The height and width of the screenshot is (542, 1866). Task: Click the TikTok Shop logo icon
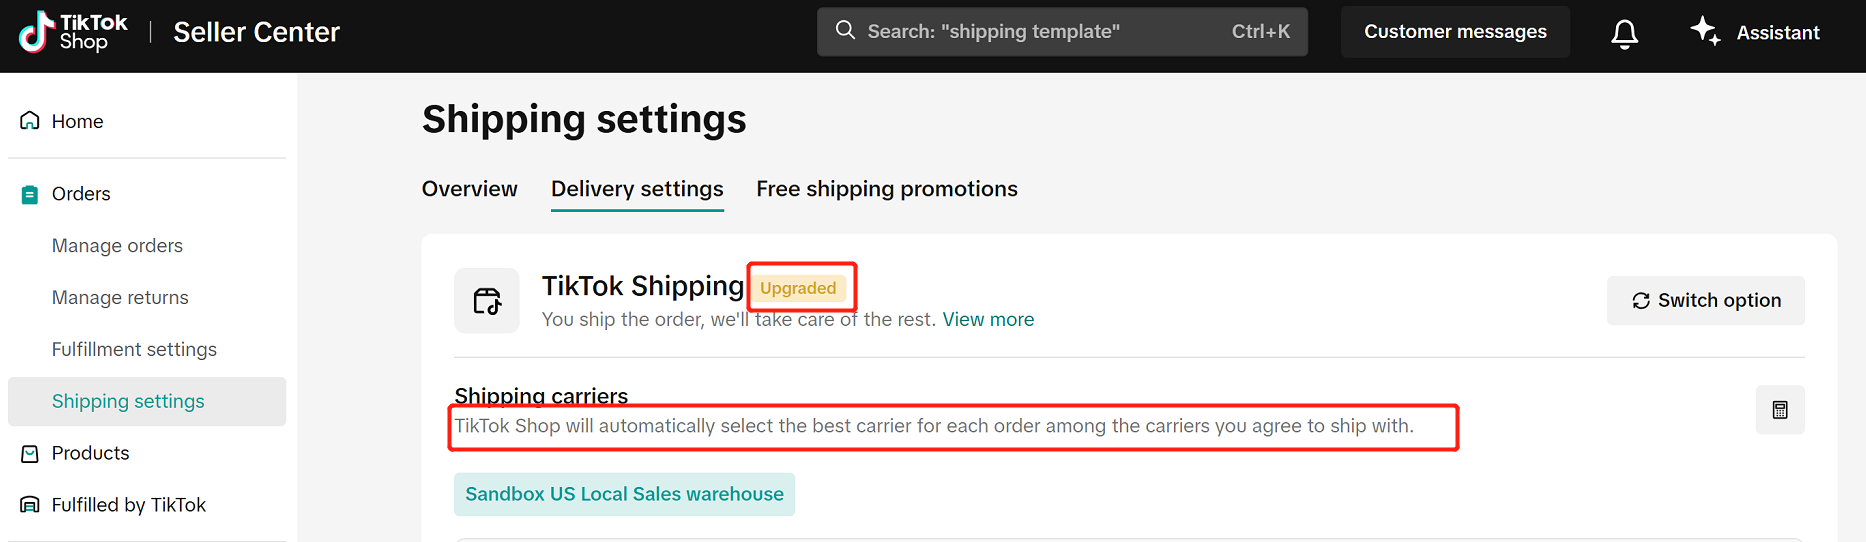click(36, 32)
